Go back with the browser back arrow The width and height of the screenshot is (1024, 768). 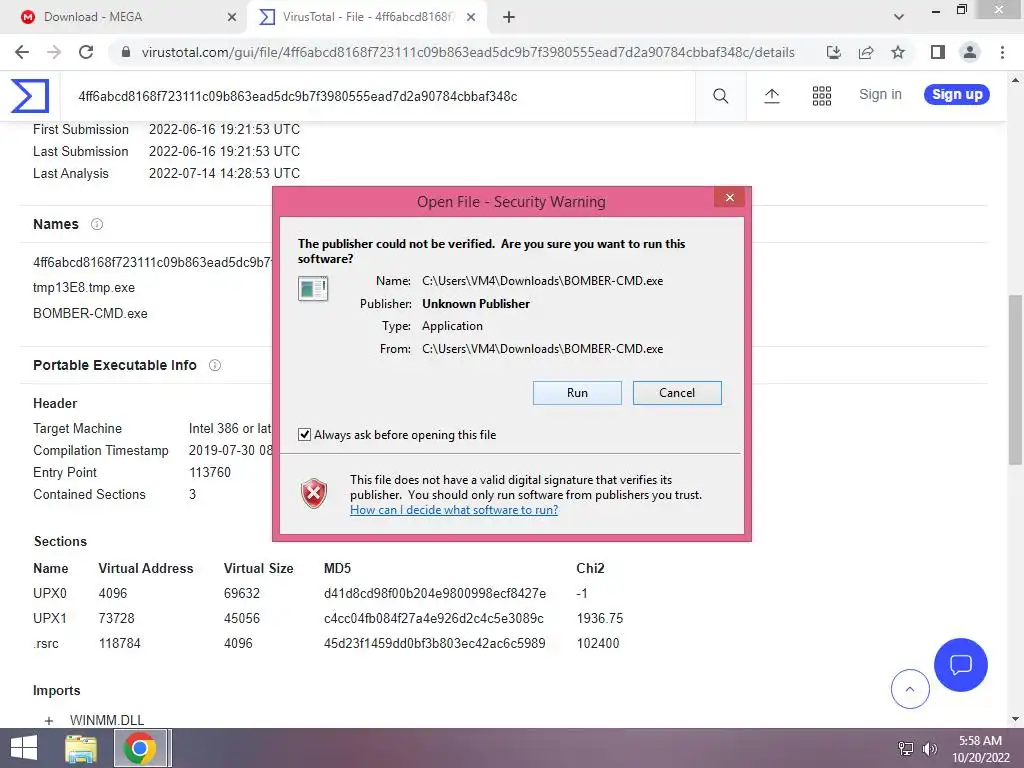[x=22, y=52]
